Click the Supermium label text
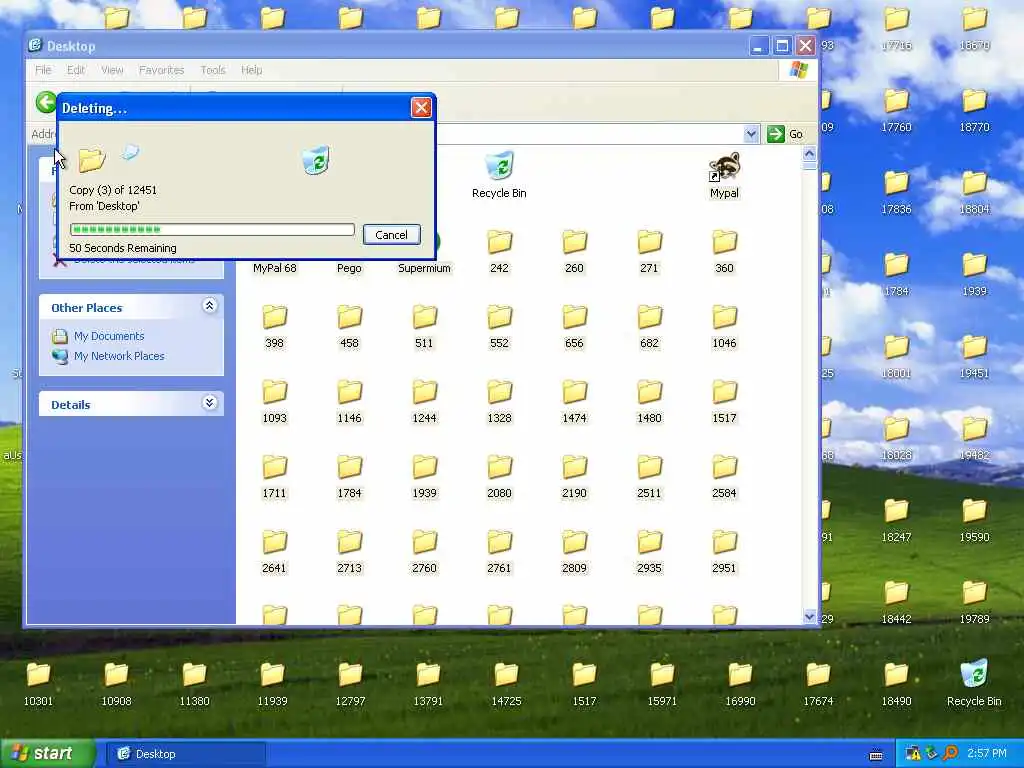1024x768 pixels. click(424, 268)
